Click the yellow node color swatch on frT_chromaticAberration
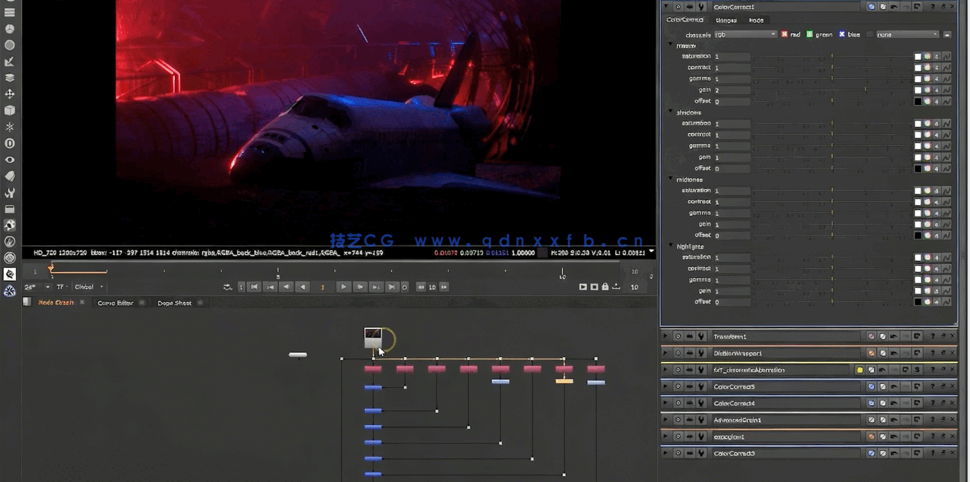970x482 pixels. click(859, 370)
